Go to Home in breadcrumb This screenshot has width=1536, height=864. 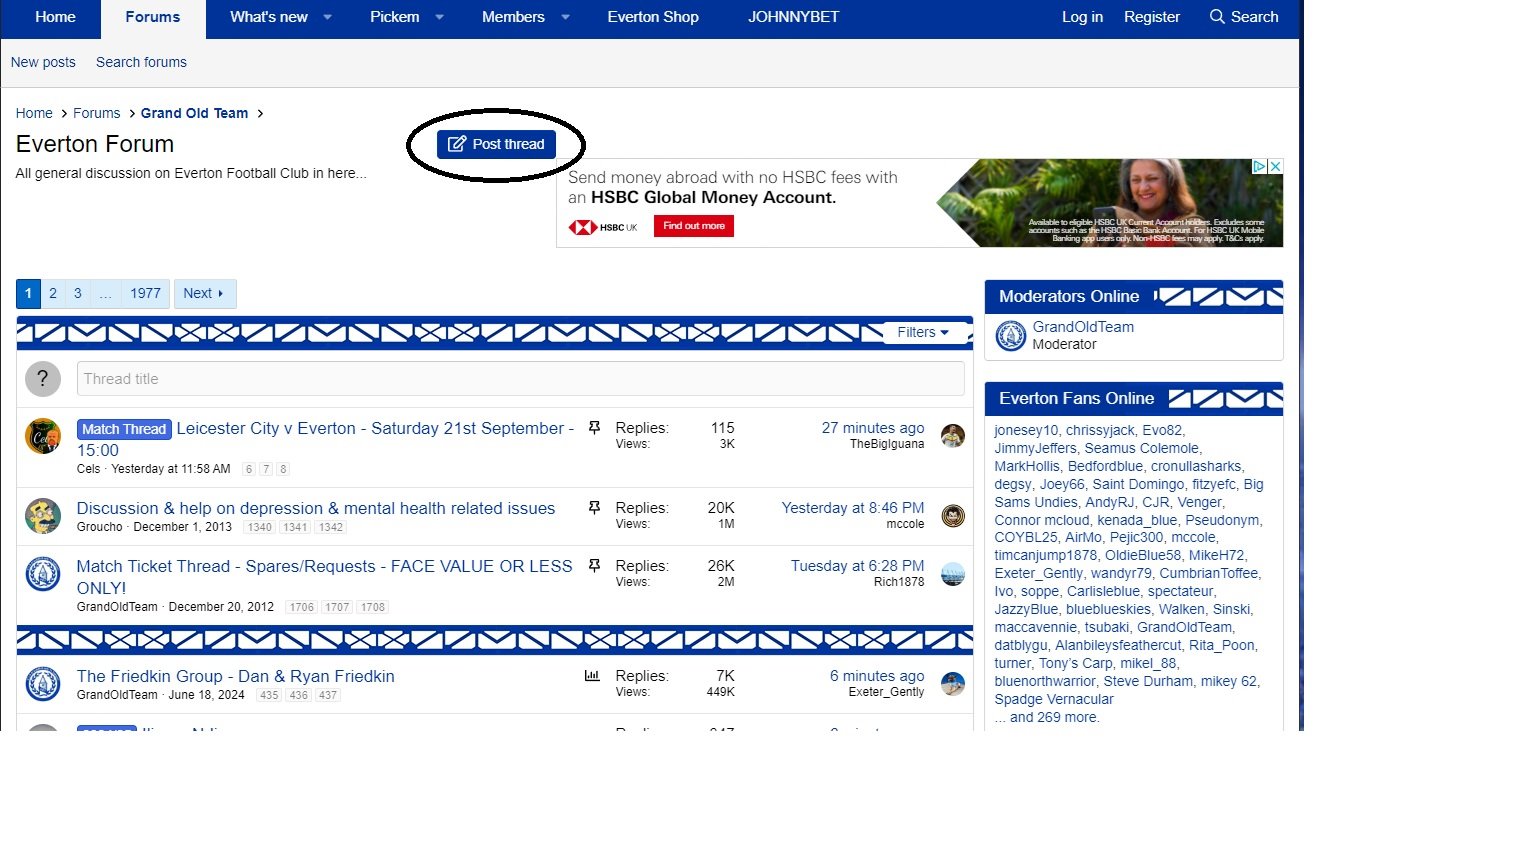pyautogui.click(x=34, y=113)
